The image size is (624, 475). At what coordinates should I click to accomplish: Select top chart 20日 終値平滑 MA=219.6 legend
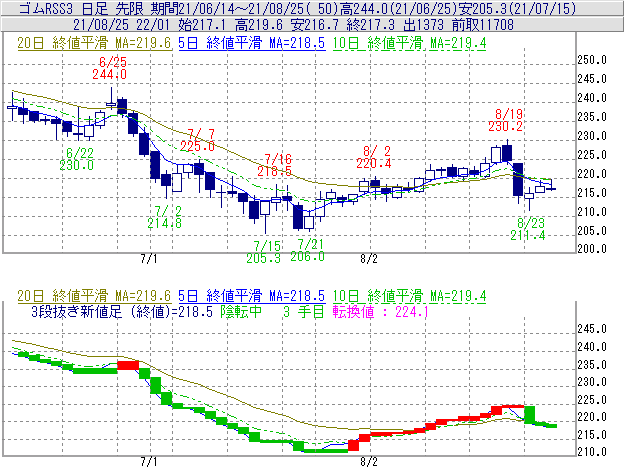click(x=94, y=43)
